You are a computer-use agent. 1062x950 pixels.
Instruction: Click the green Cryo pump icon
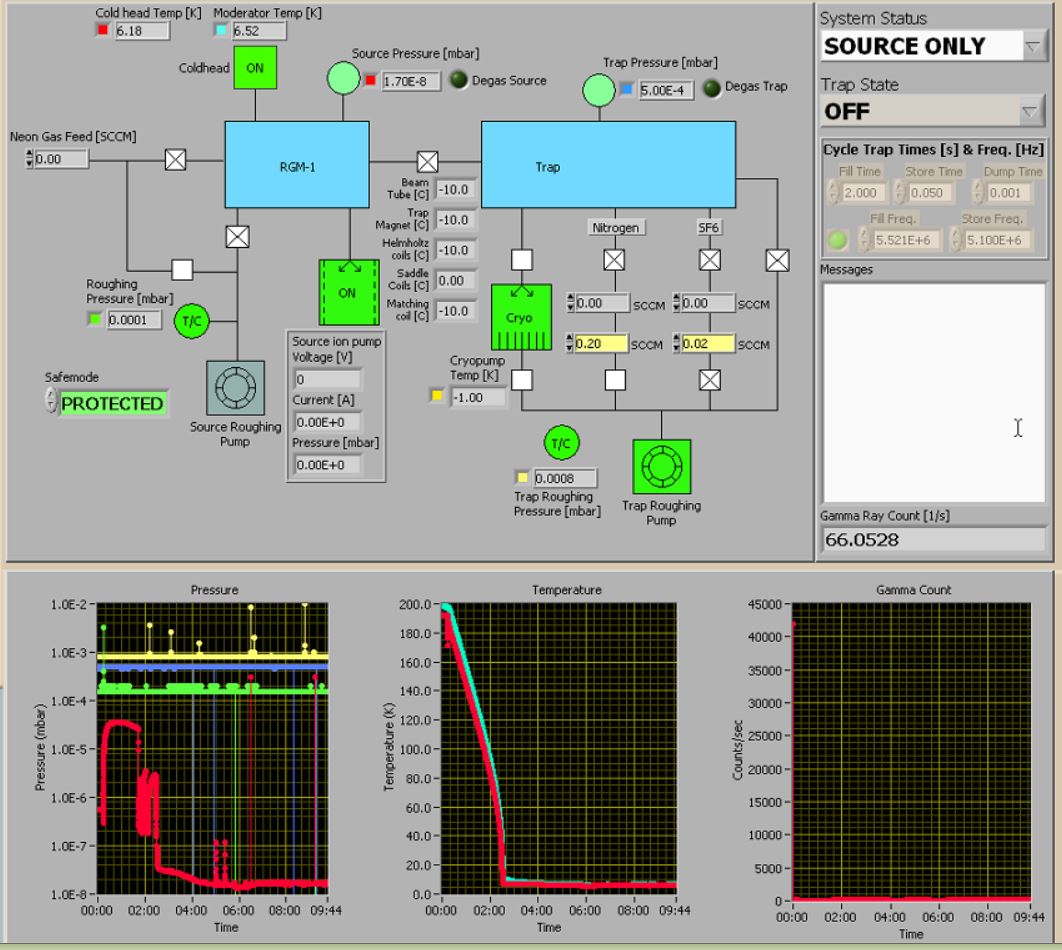point(521,316)
